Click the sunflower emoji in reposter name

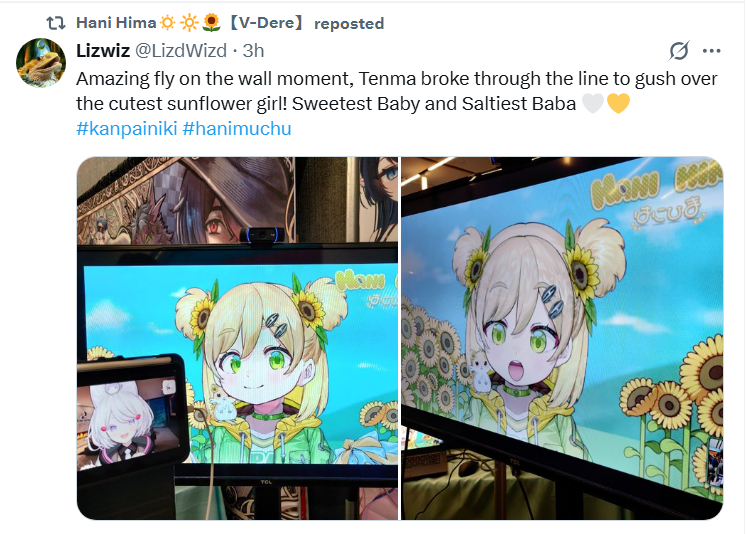[211, 22]
